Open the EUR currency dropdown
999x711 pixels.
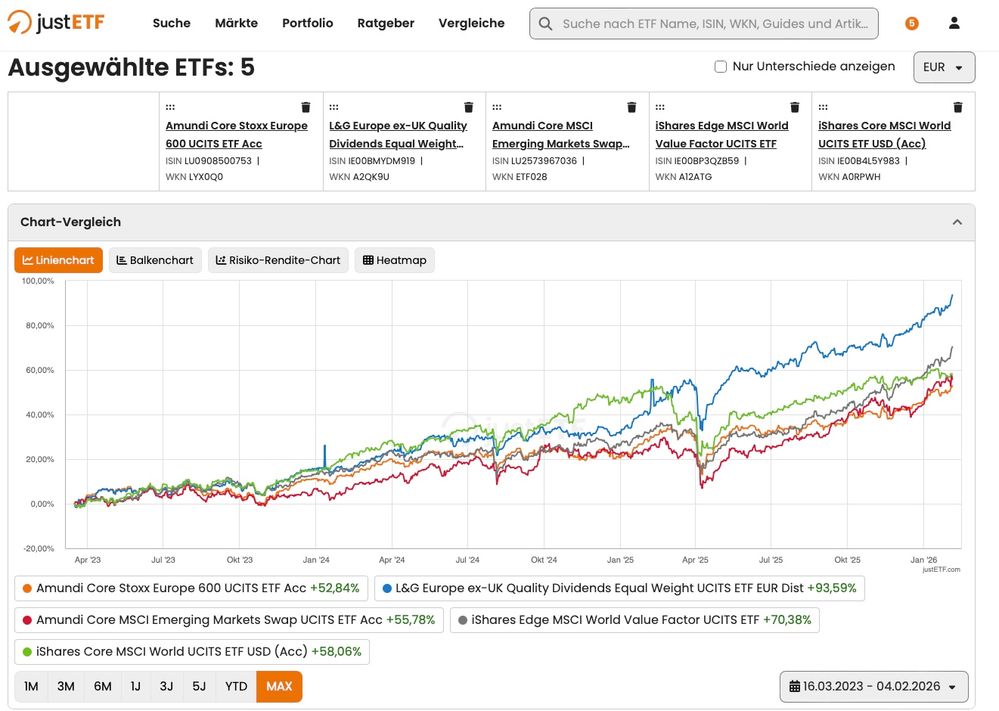point(944,67)
